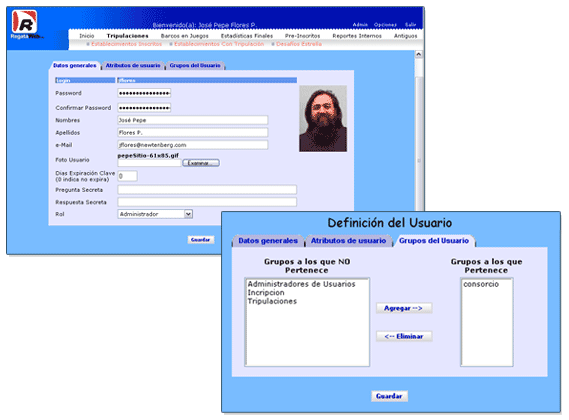
Task: Click the Nombres field containing José Pepe
Action: click(x=193, y=120)
